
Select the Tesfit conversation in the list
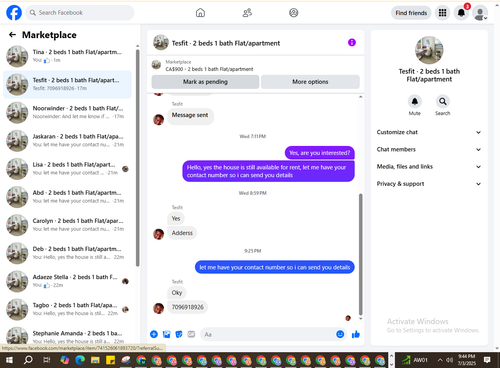pyautogui.click(x=68, y=84)
